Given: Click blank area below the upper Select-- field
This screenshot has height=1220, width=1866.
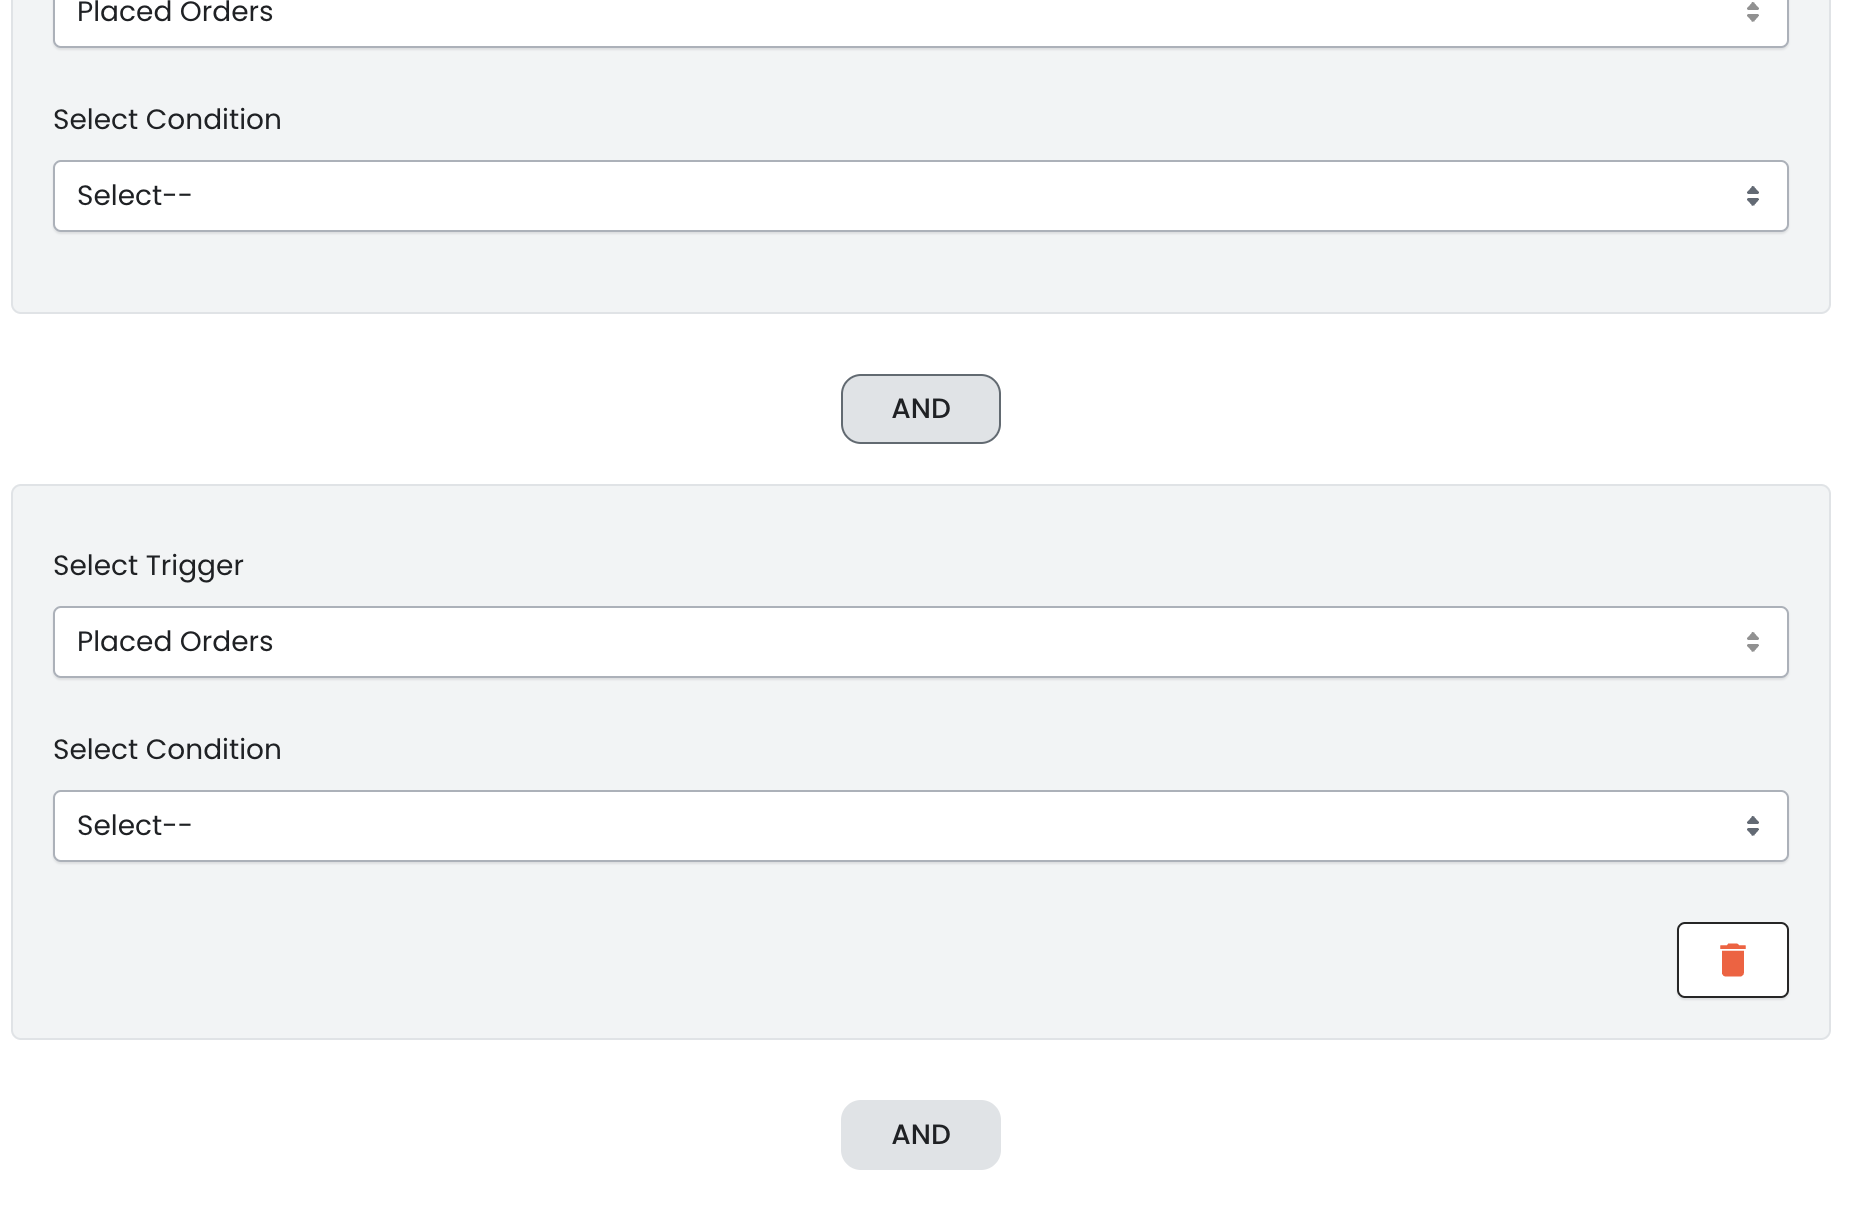Looking at the screenshot, I should (900, 272).
